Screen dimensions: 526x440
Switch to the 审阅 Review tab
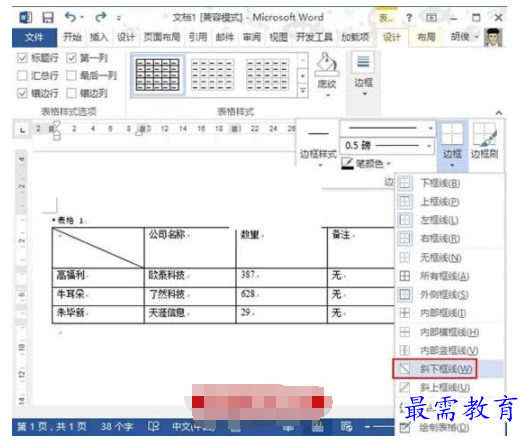click(x=252, y=37)
